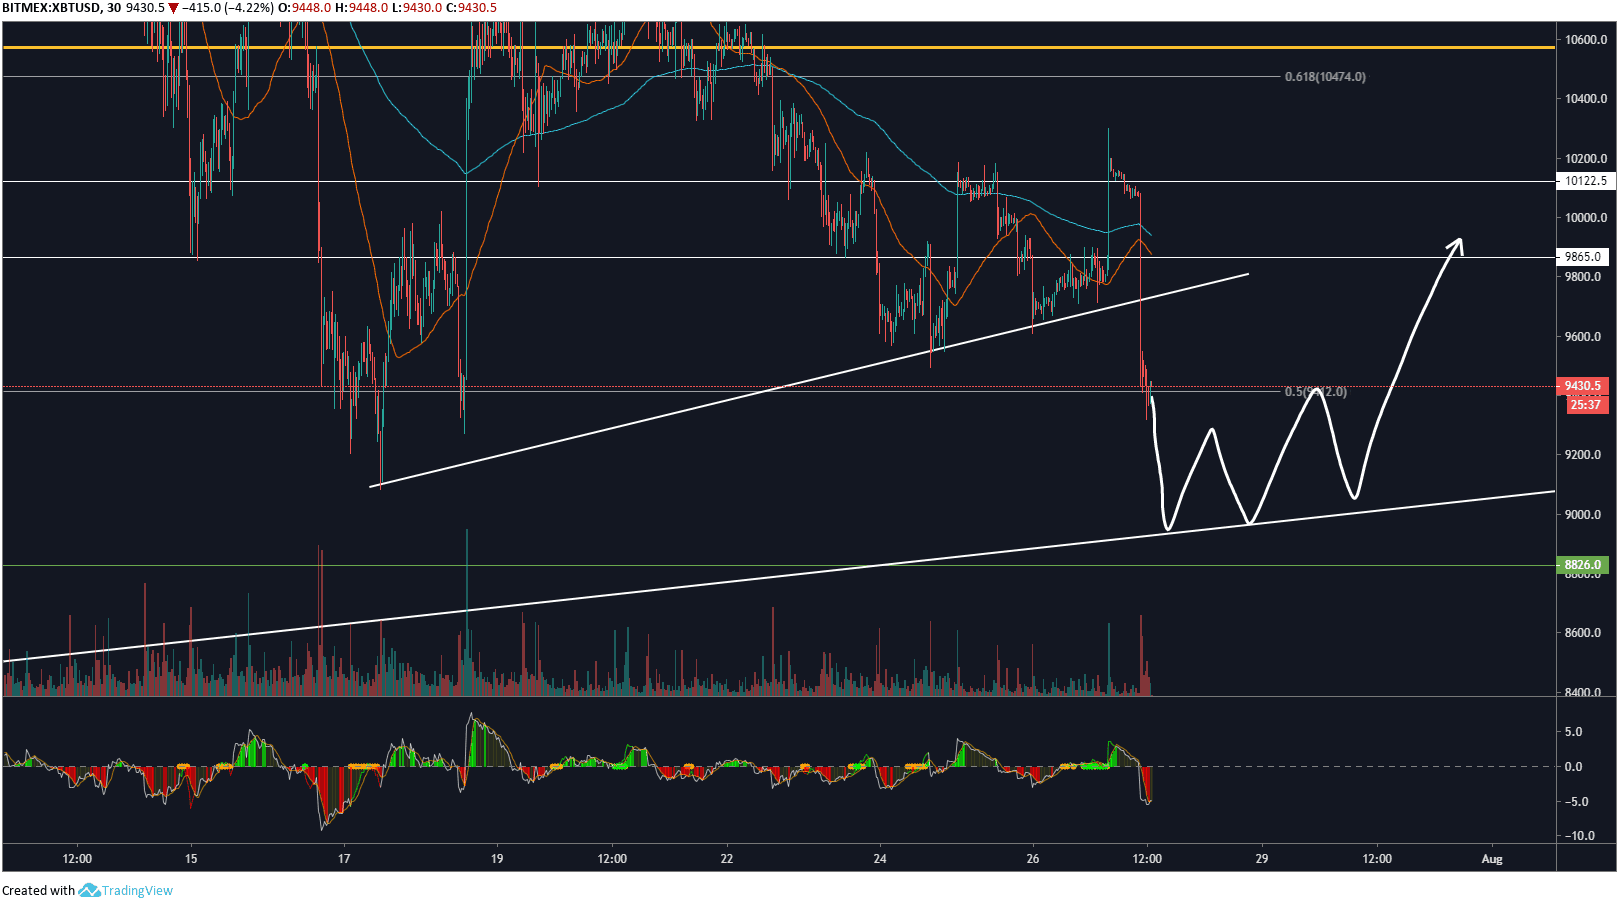Click the 26 date on time axis
The width and height of the screenshot is (1620, 904).
[x=1033, y=858]
